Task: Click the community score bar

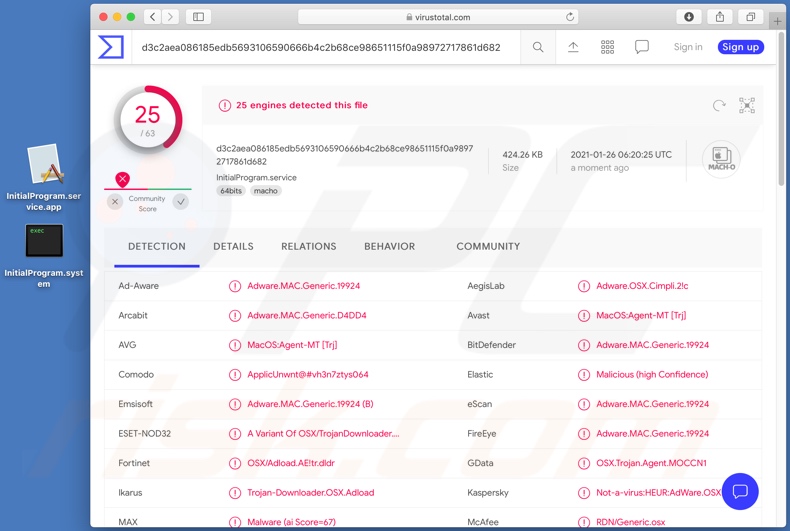Action: (x=148, y=188)
